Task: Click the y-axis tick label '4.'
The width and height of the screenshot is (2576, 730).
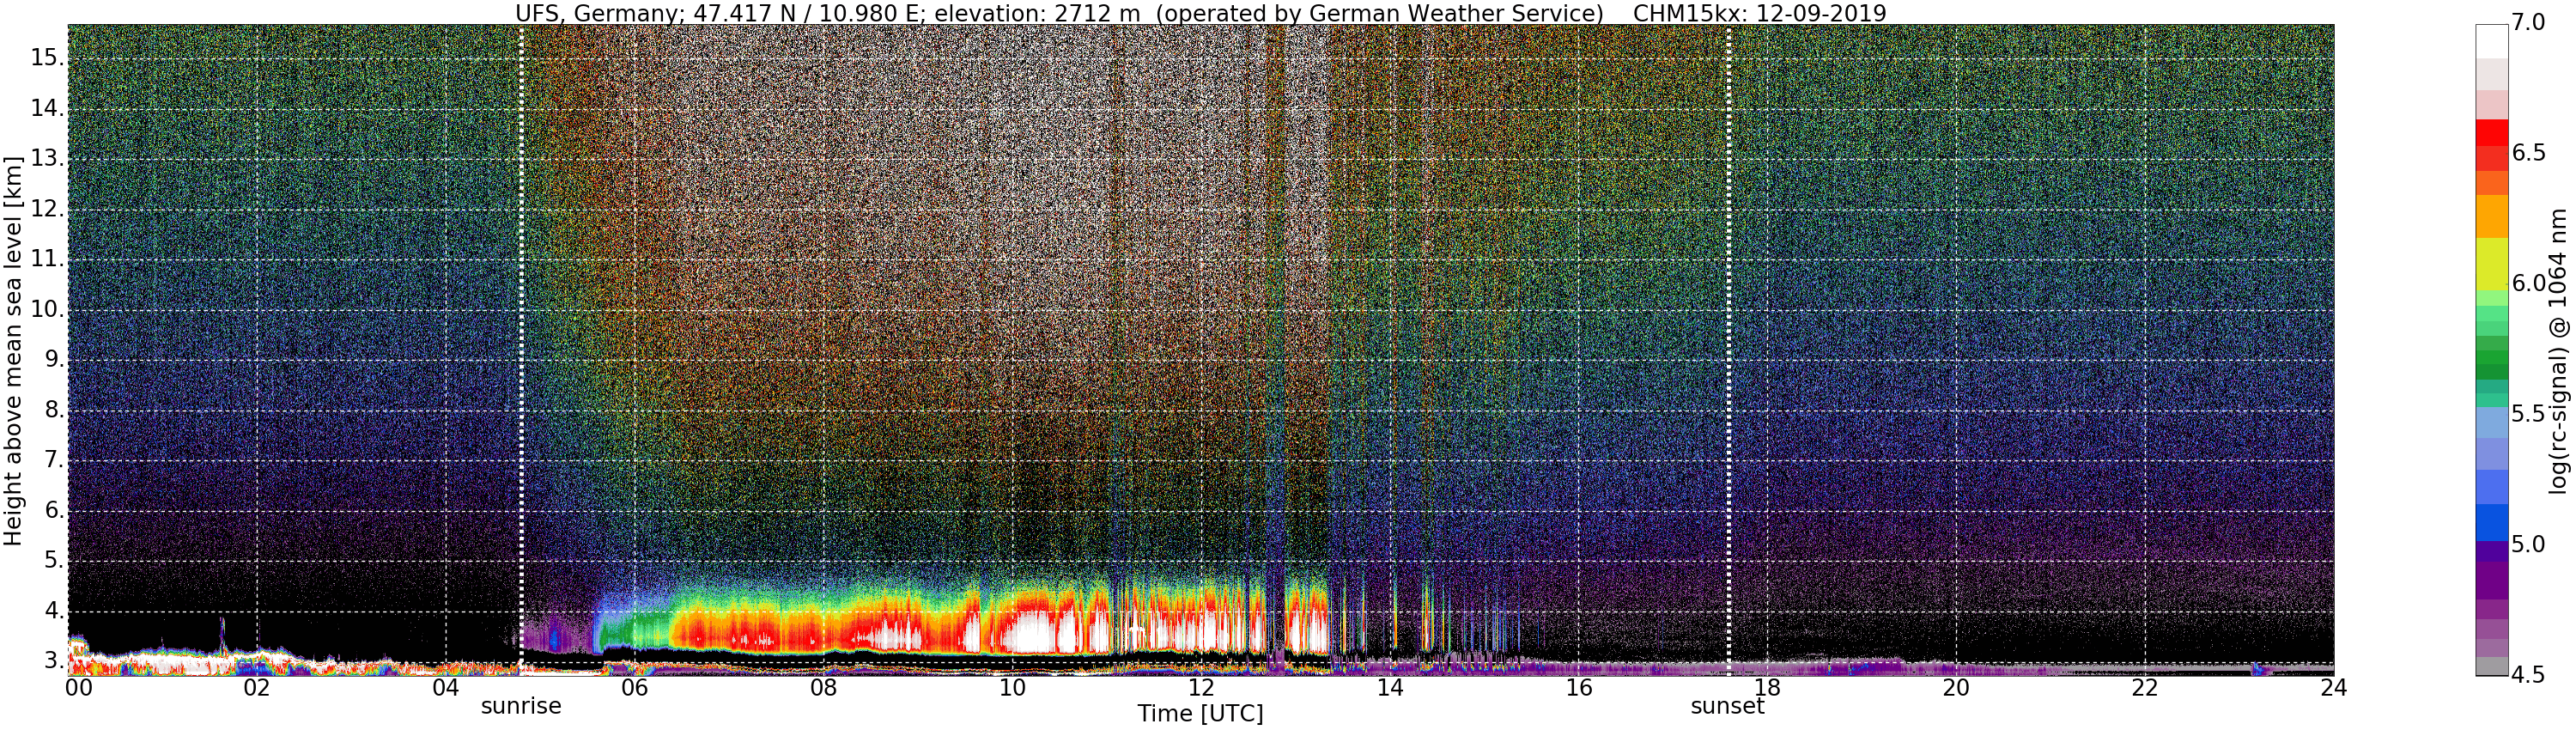Action: 54,611
